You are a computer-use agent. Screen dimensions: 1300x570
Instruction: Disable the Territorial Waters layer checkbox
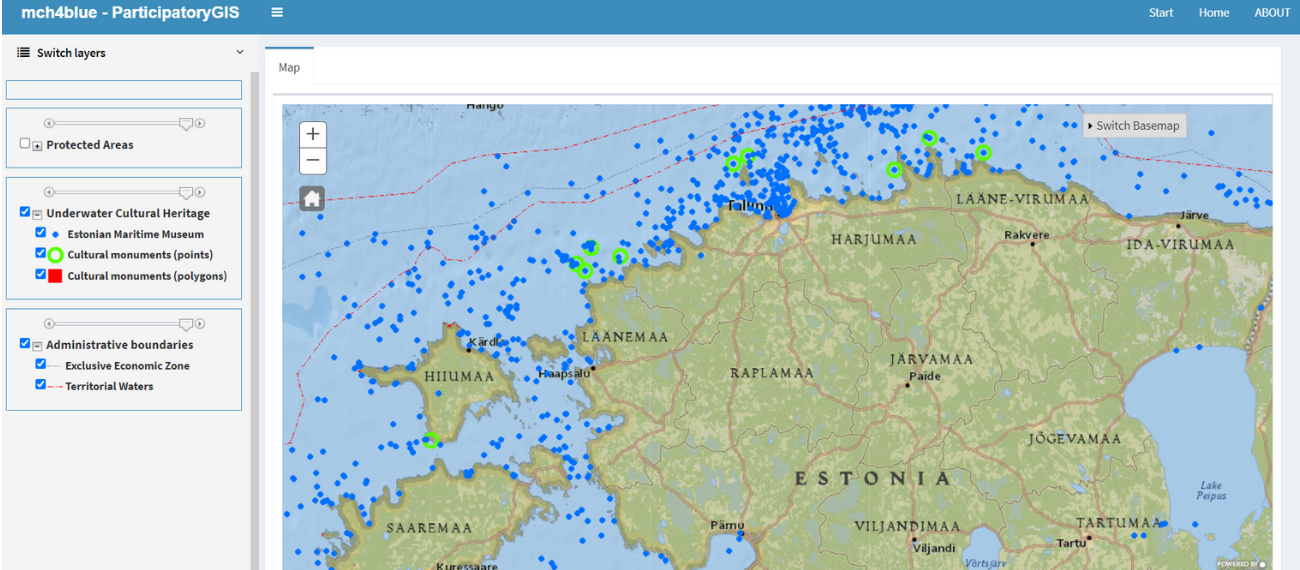pyautogui.click(x=41, y=385)
